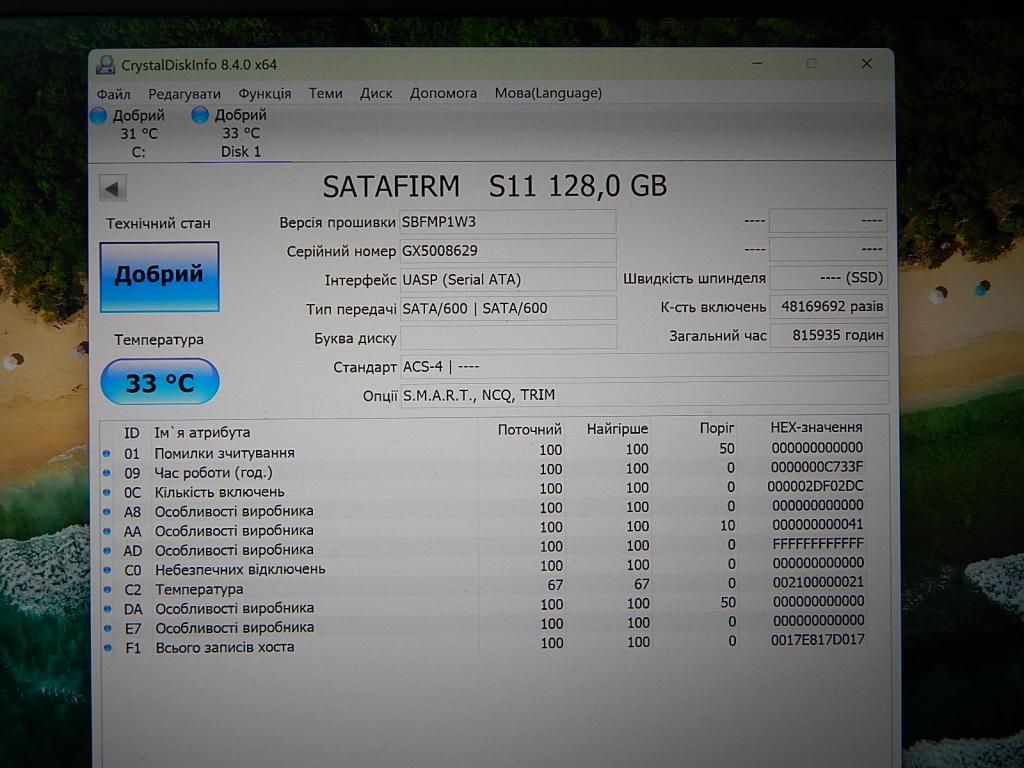Click the 33 °C temperature button
This screenshot has width=1024, height=768.
[x=159, y=382]
